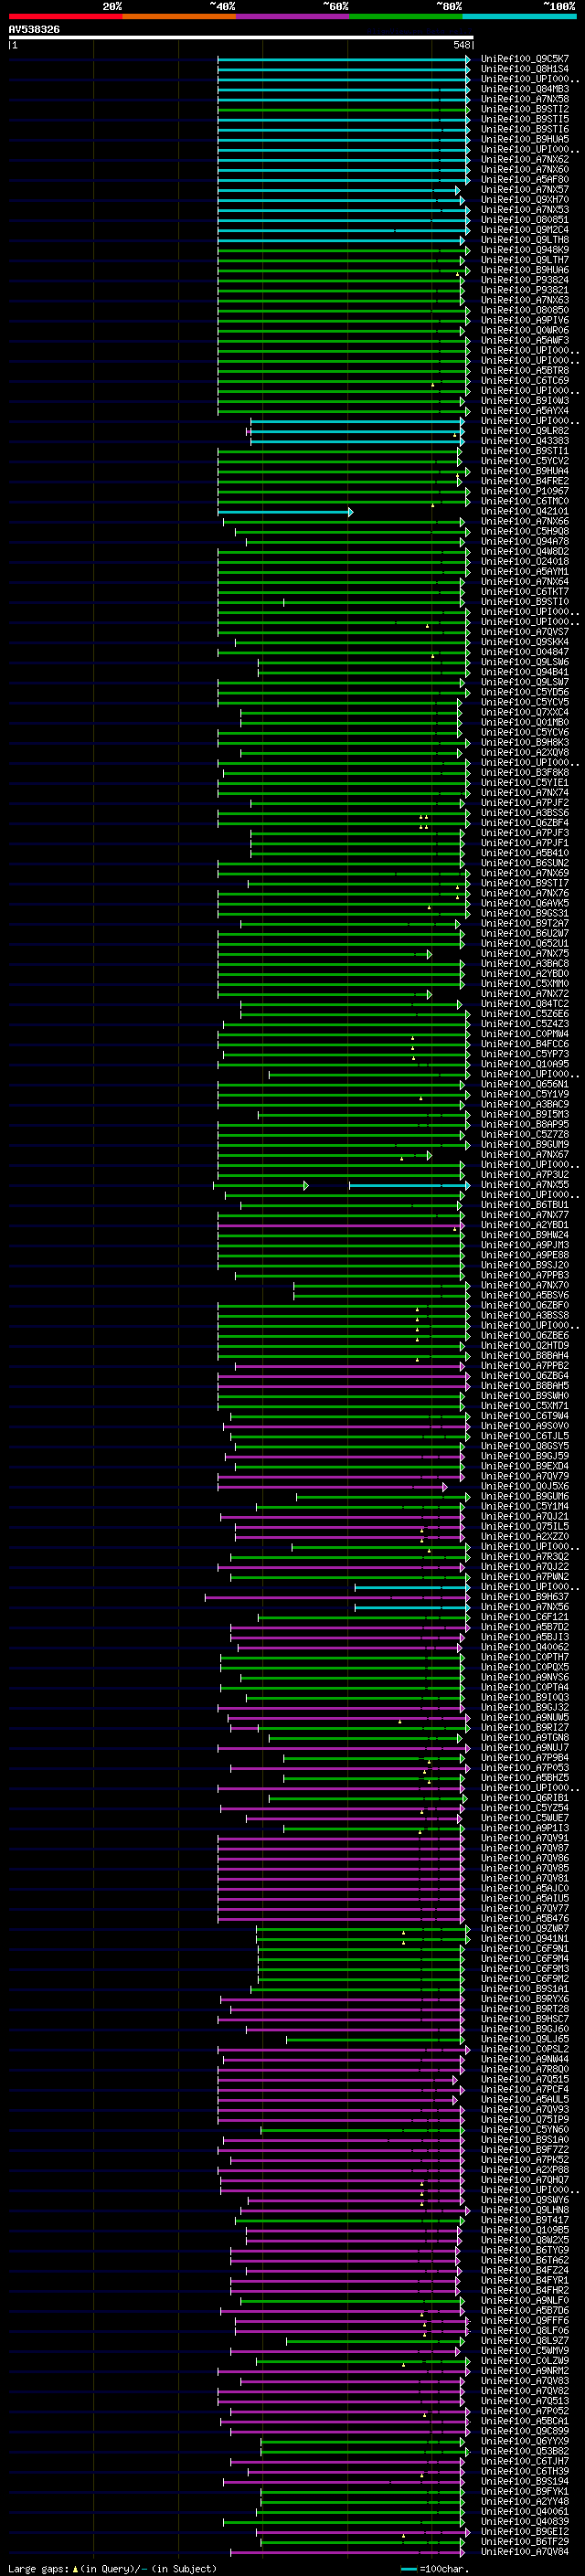This screenshot has width=585, height=2576.
Task: Open hit UniRef100_C5H9Q8
Action: [x=525, y=532]
